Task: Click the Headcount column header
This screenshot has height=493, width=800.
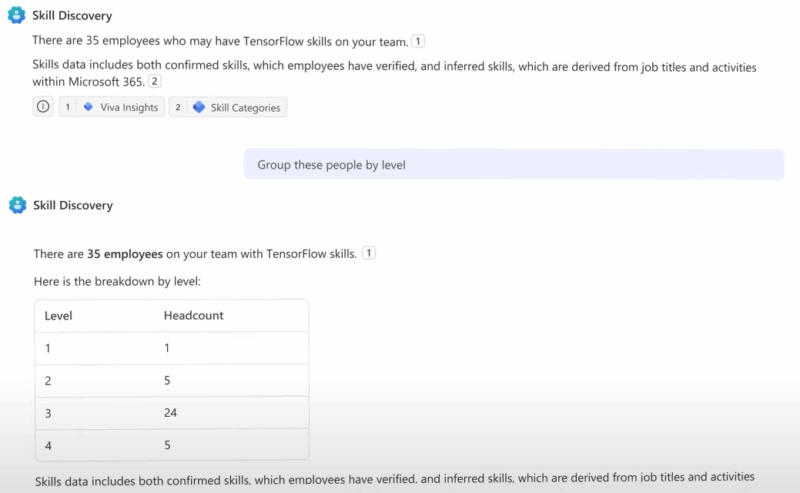Action: pyautogui.click(x=193, y=316)
